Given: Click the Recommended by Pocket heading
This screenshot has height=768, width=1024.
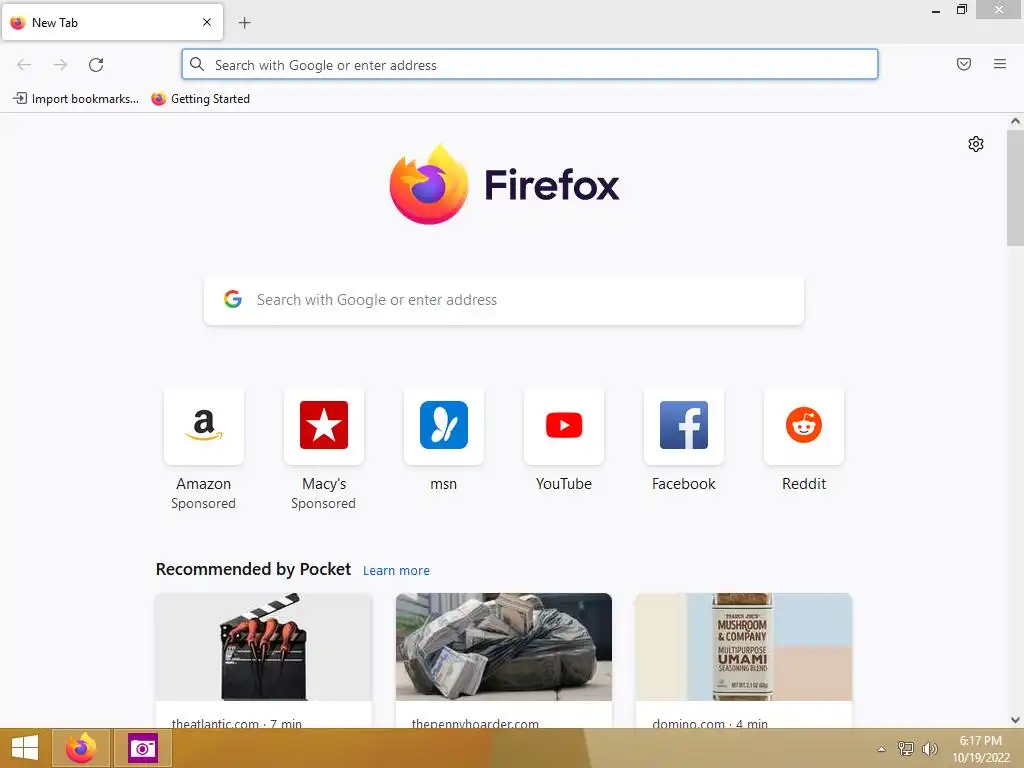Looking at the screenshot, I should click(253, 569).
